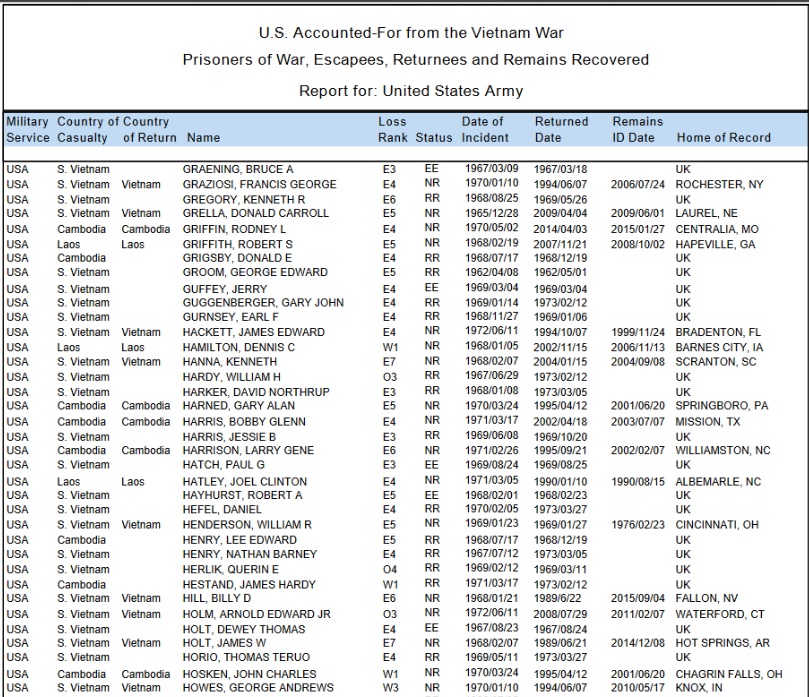Select the name 'GRAENING, BRUCE A'
The image size is (809, 697).
238,170
